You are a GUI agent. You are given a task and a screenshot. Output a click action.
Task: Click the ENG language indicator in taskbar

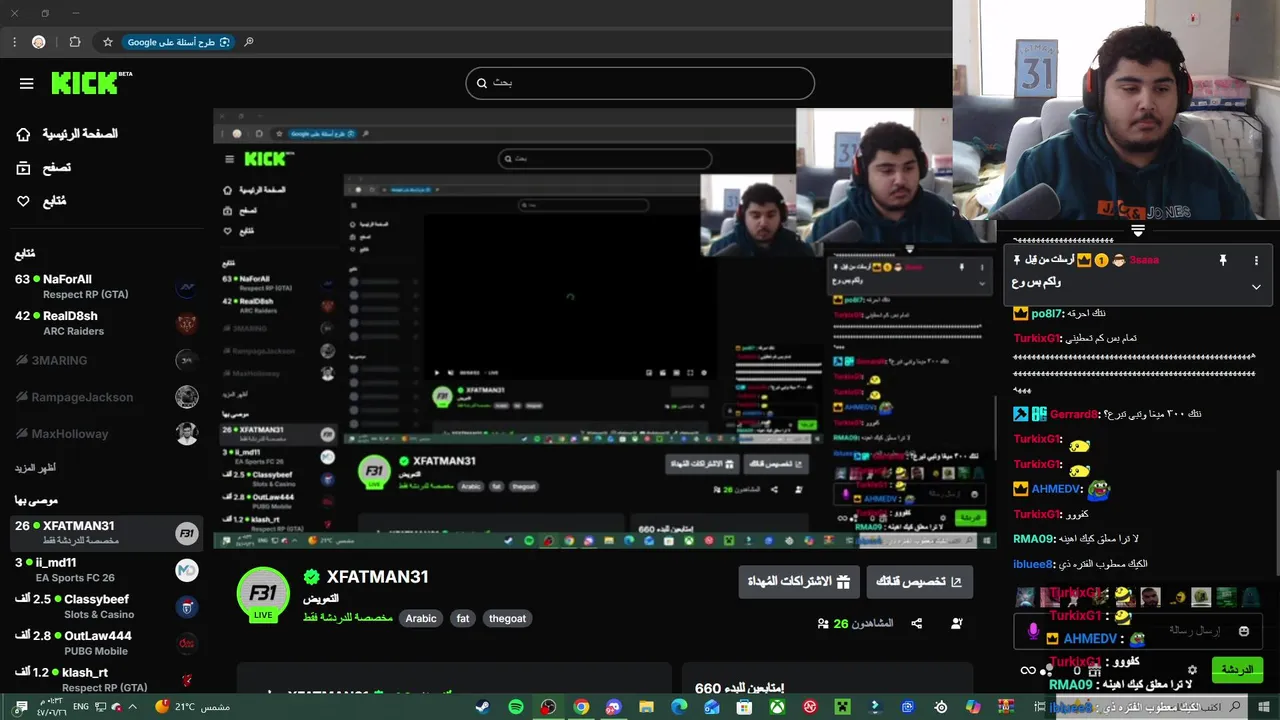coord(80,707)
